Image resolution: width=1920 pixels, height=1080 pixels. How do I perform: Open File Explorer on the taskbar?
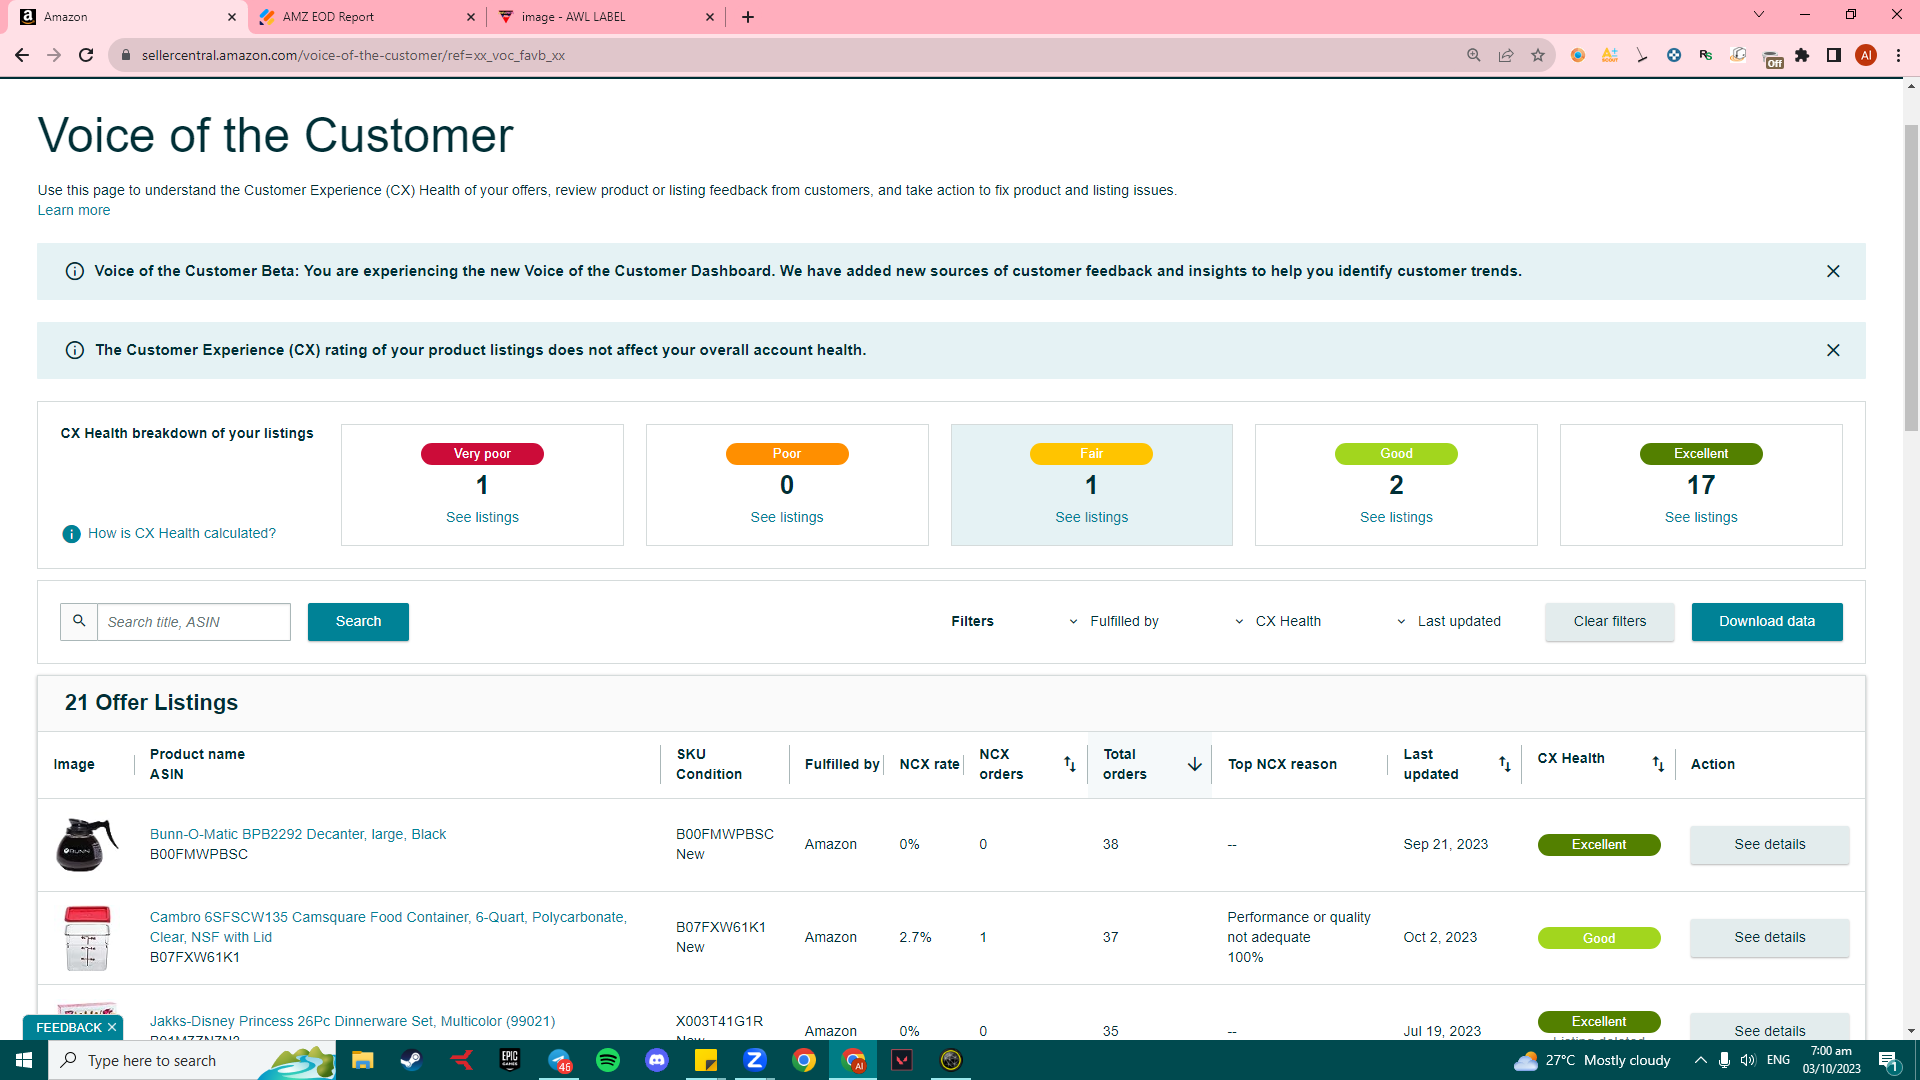[362, 1060]
